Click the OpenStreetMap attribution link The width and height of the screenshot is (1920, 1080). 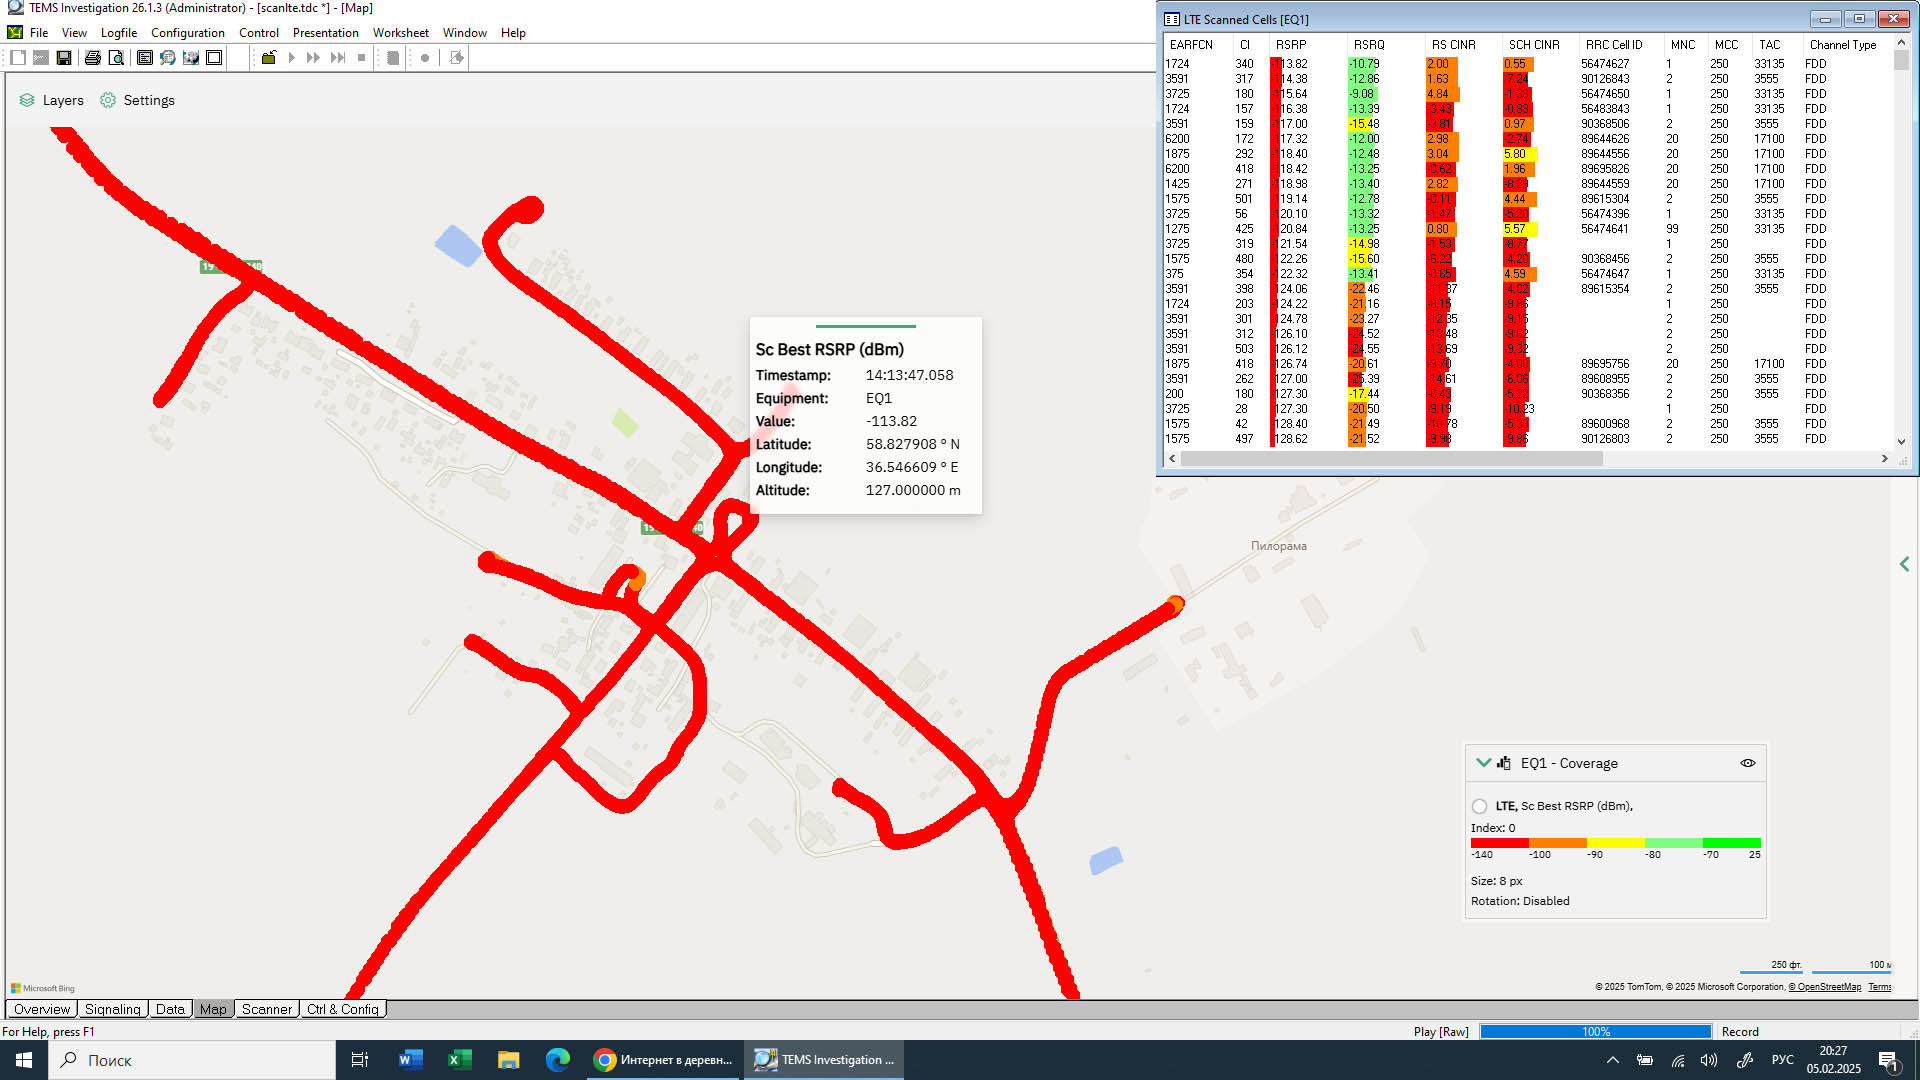click(x=1824, y=987)
